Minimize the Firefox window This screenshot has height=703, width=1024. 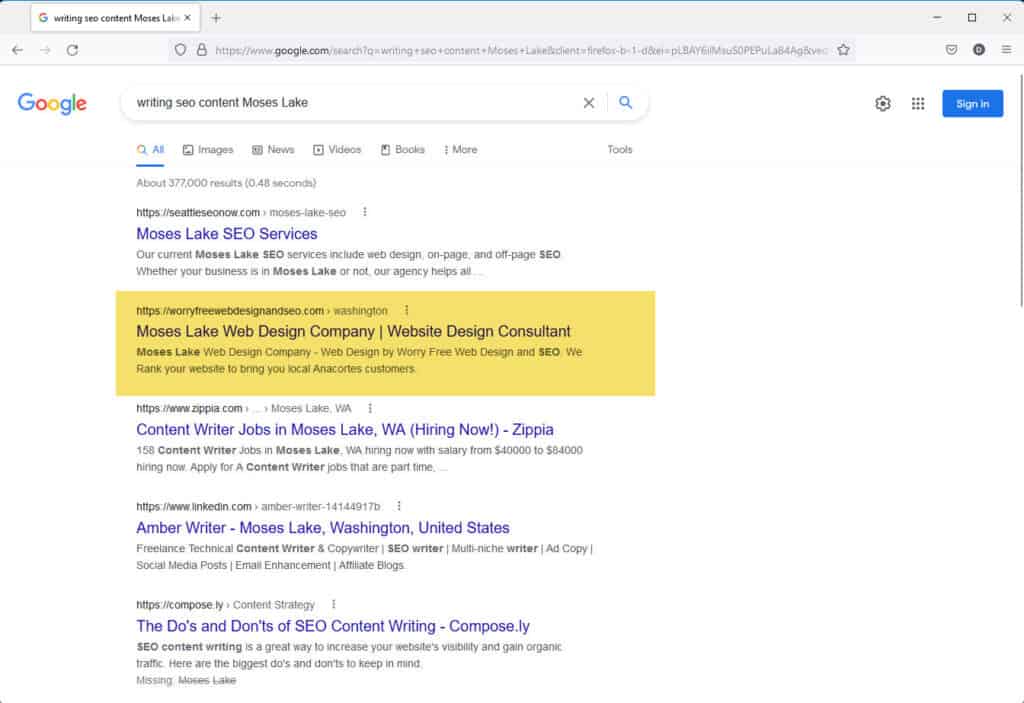point(937,18)
